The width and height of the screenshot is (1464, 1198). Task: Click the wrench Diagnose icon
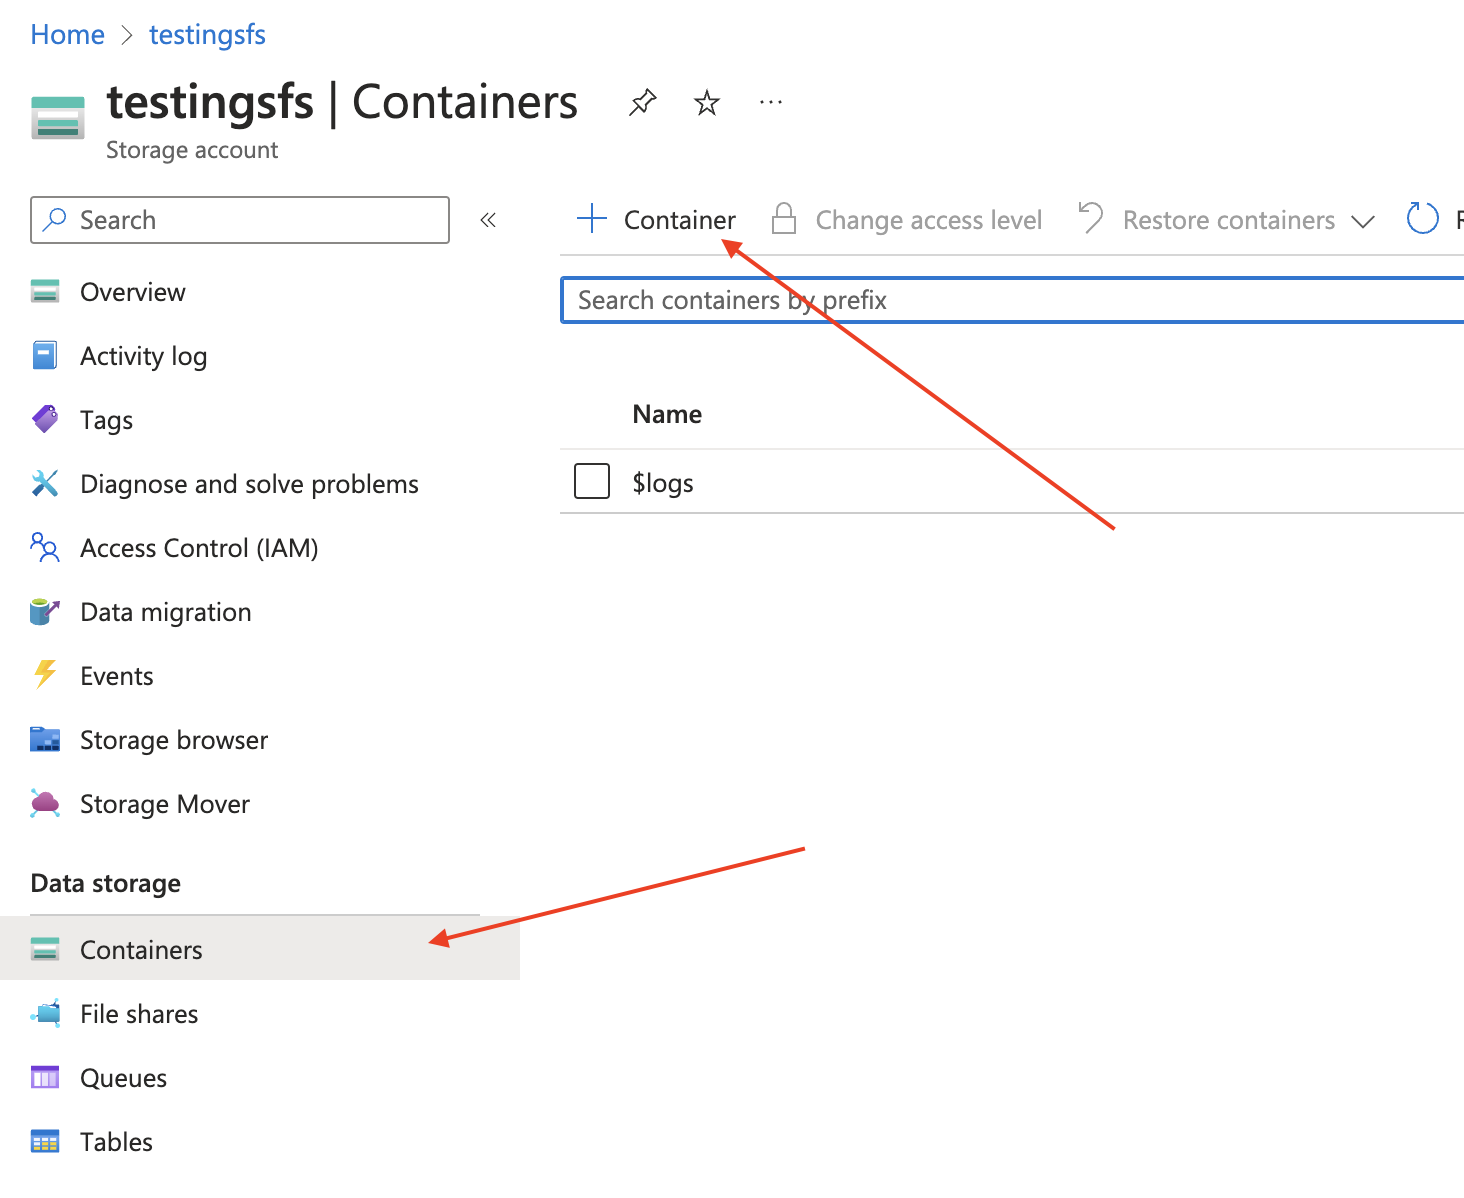(45, 483)
